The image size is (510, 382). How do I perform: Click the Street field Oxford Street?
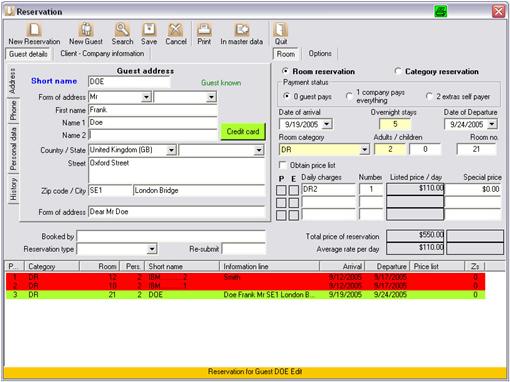click(x=177, y=170)
